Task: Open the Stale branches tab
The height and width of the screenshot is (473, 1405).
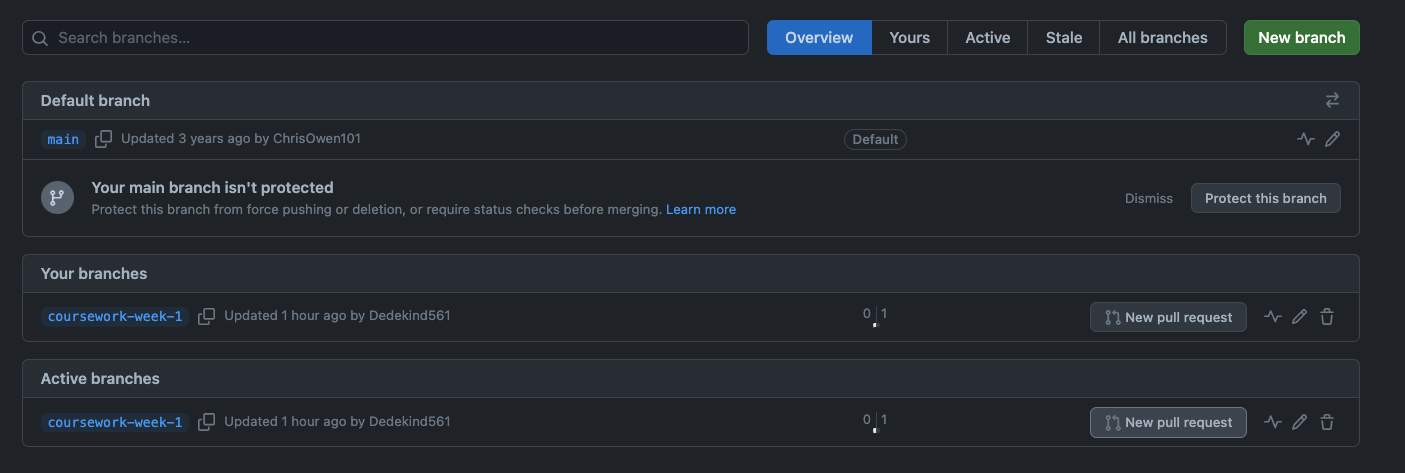Action: pyautogui.click(x=1063, y=38)
